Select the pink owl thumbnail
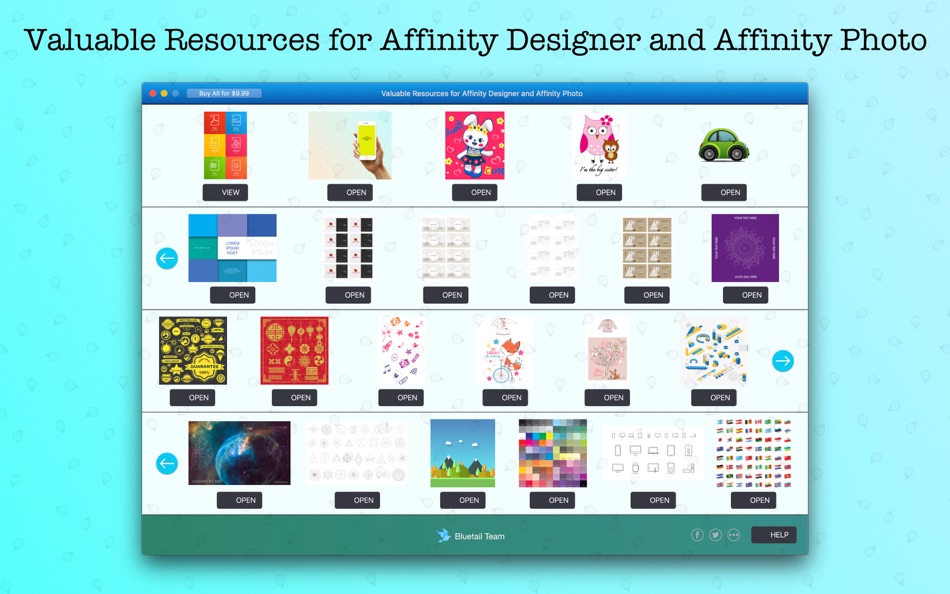950x594 pixels. point(600,145)
